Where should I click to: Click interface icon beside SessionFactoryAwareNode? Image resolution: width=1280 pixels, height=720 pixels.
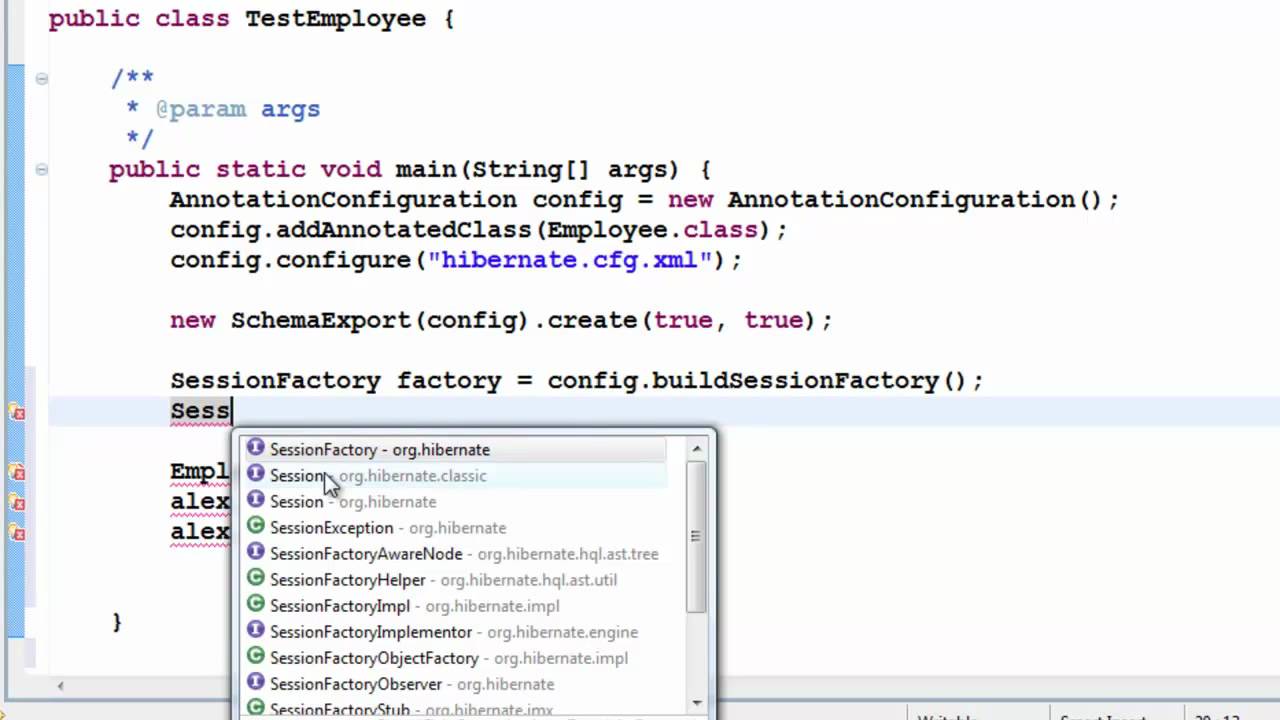click(x=256, y=552)
